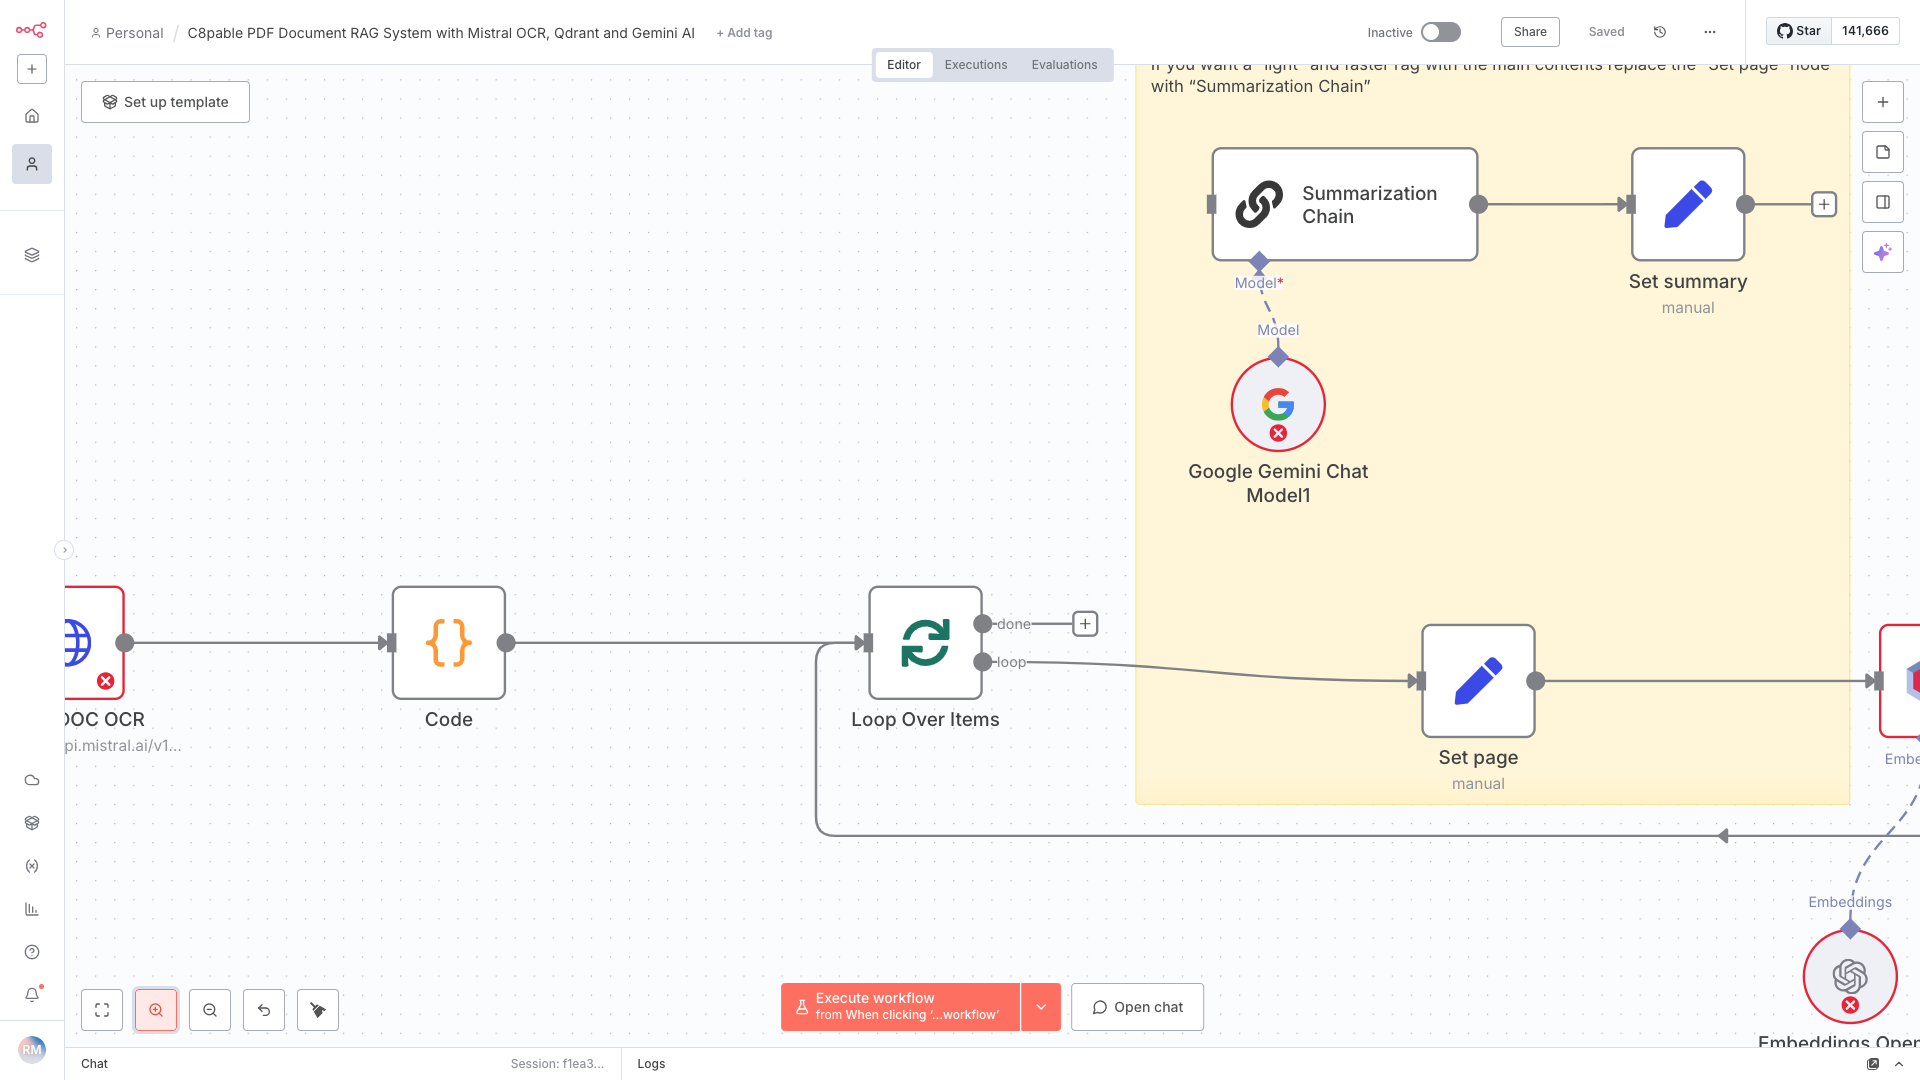Click the Add tag link
The height and width of the screenshot is (1080, 1920).
[744, 33]
